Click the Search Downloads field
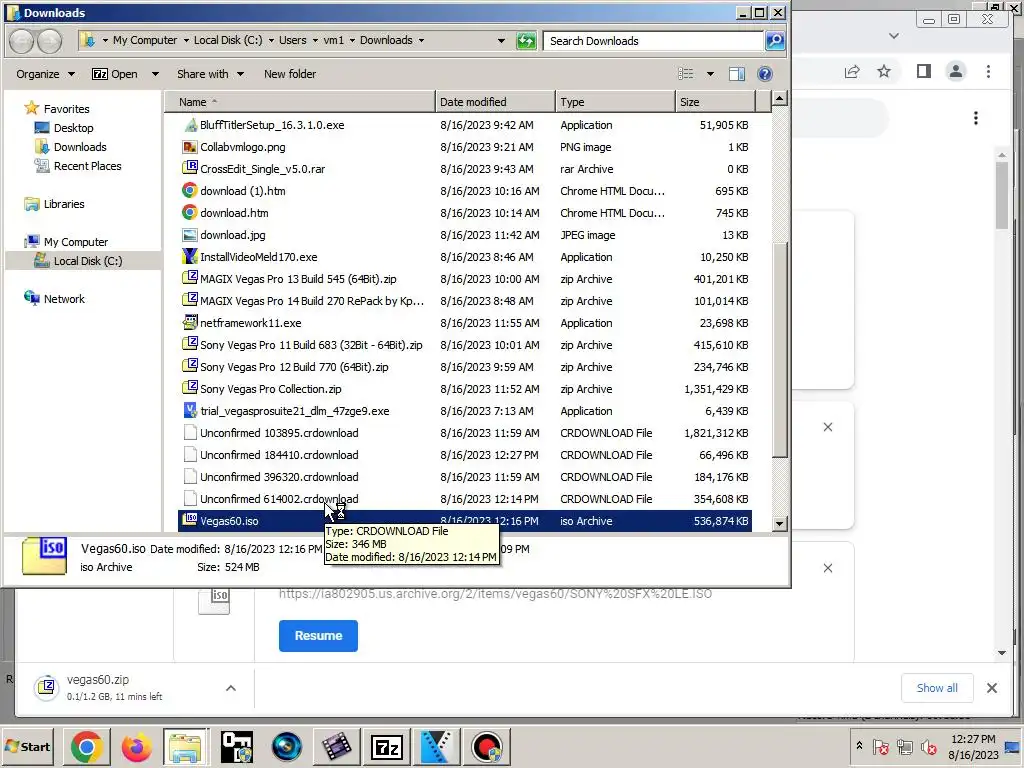The width and height of the screenshot is (1024, 768). [x=654, y=41]
